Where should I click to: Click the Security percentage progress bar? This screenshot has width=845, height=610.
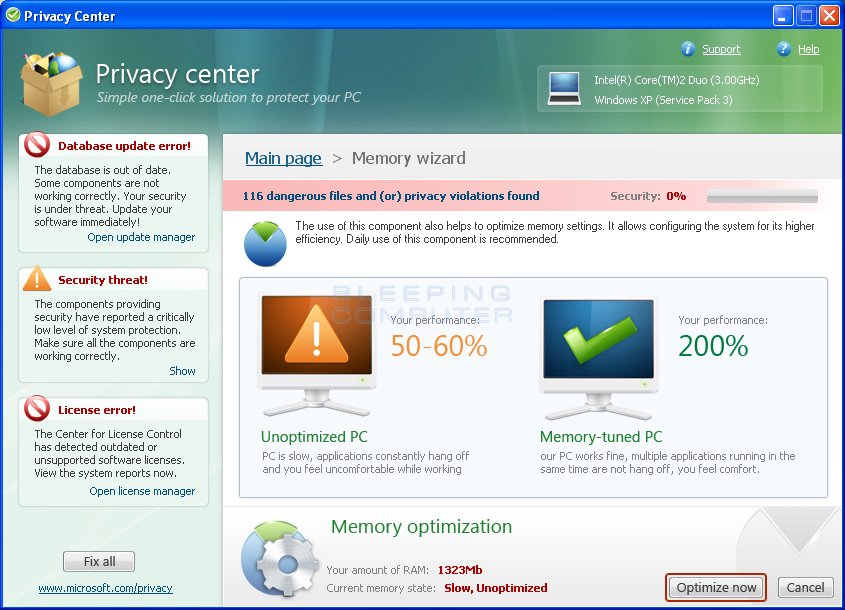tap(761, 196)
